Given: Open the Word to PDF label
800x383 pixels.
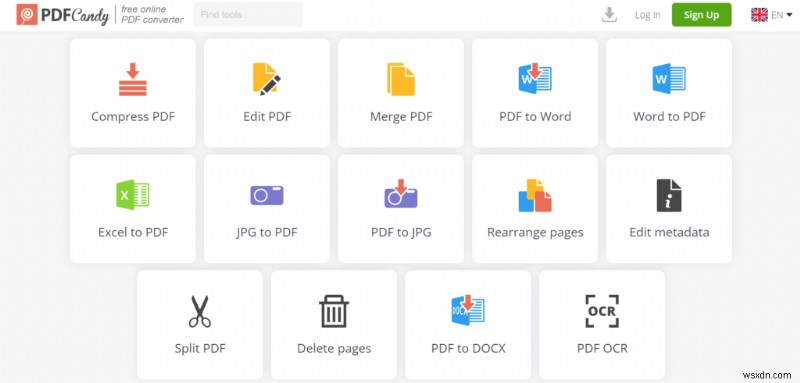Looking at the screenshot, I should pos(669,116).
